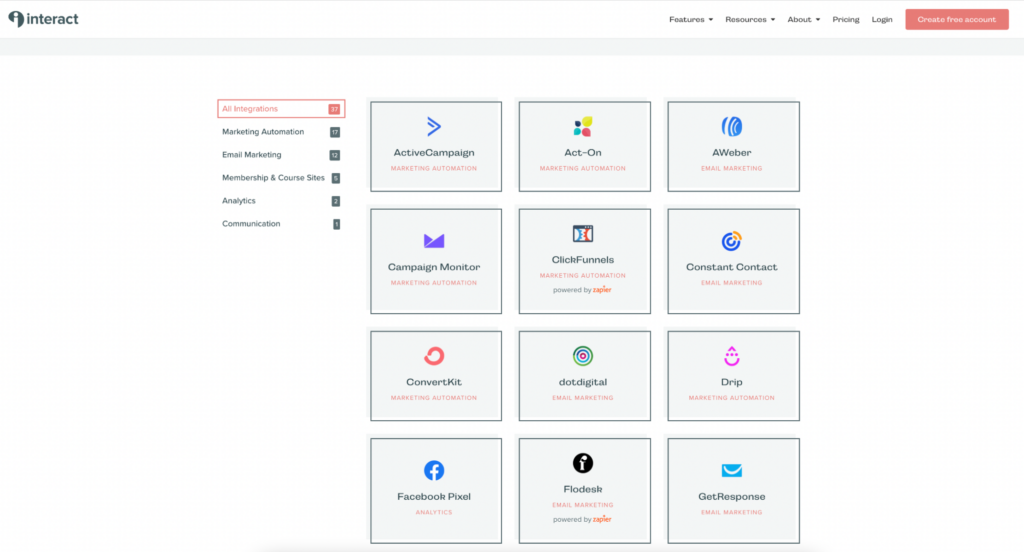The height and width of the screenshot is (552, 1024).
Task: Click the Analytics count badge
Action: [336, 201]
